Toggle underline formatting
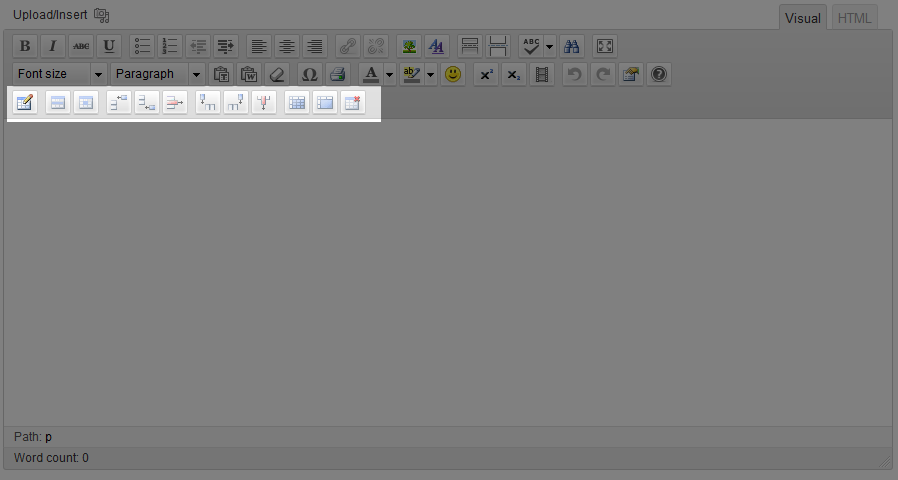Screen dimensions: 898x480 109,46
